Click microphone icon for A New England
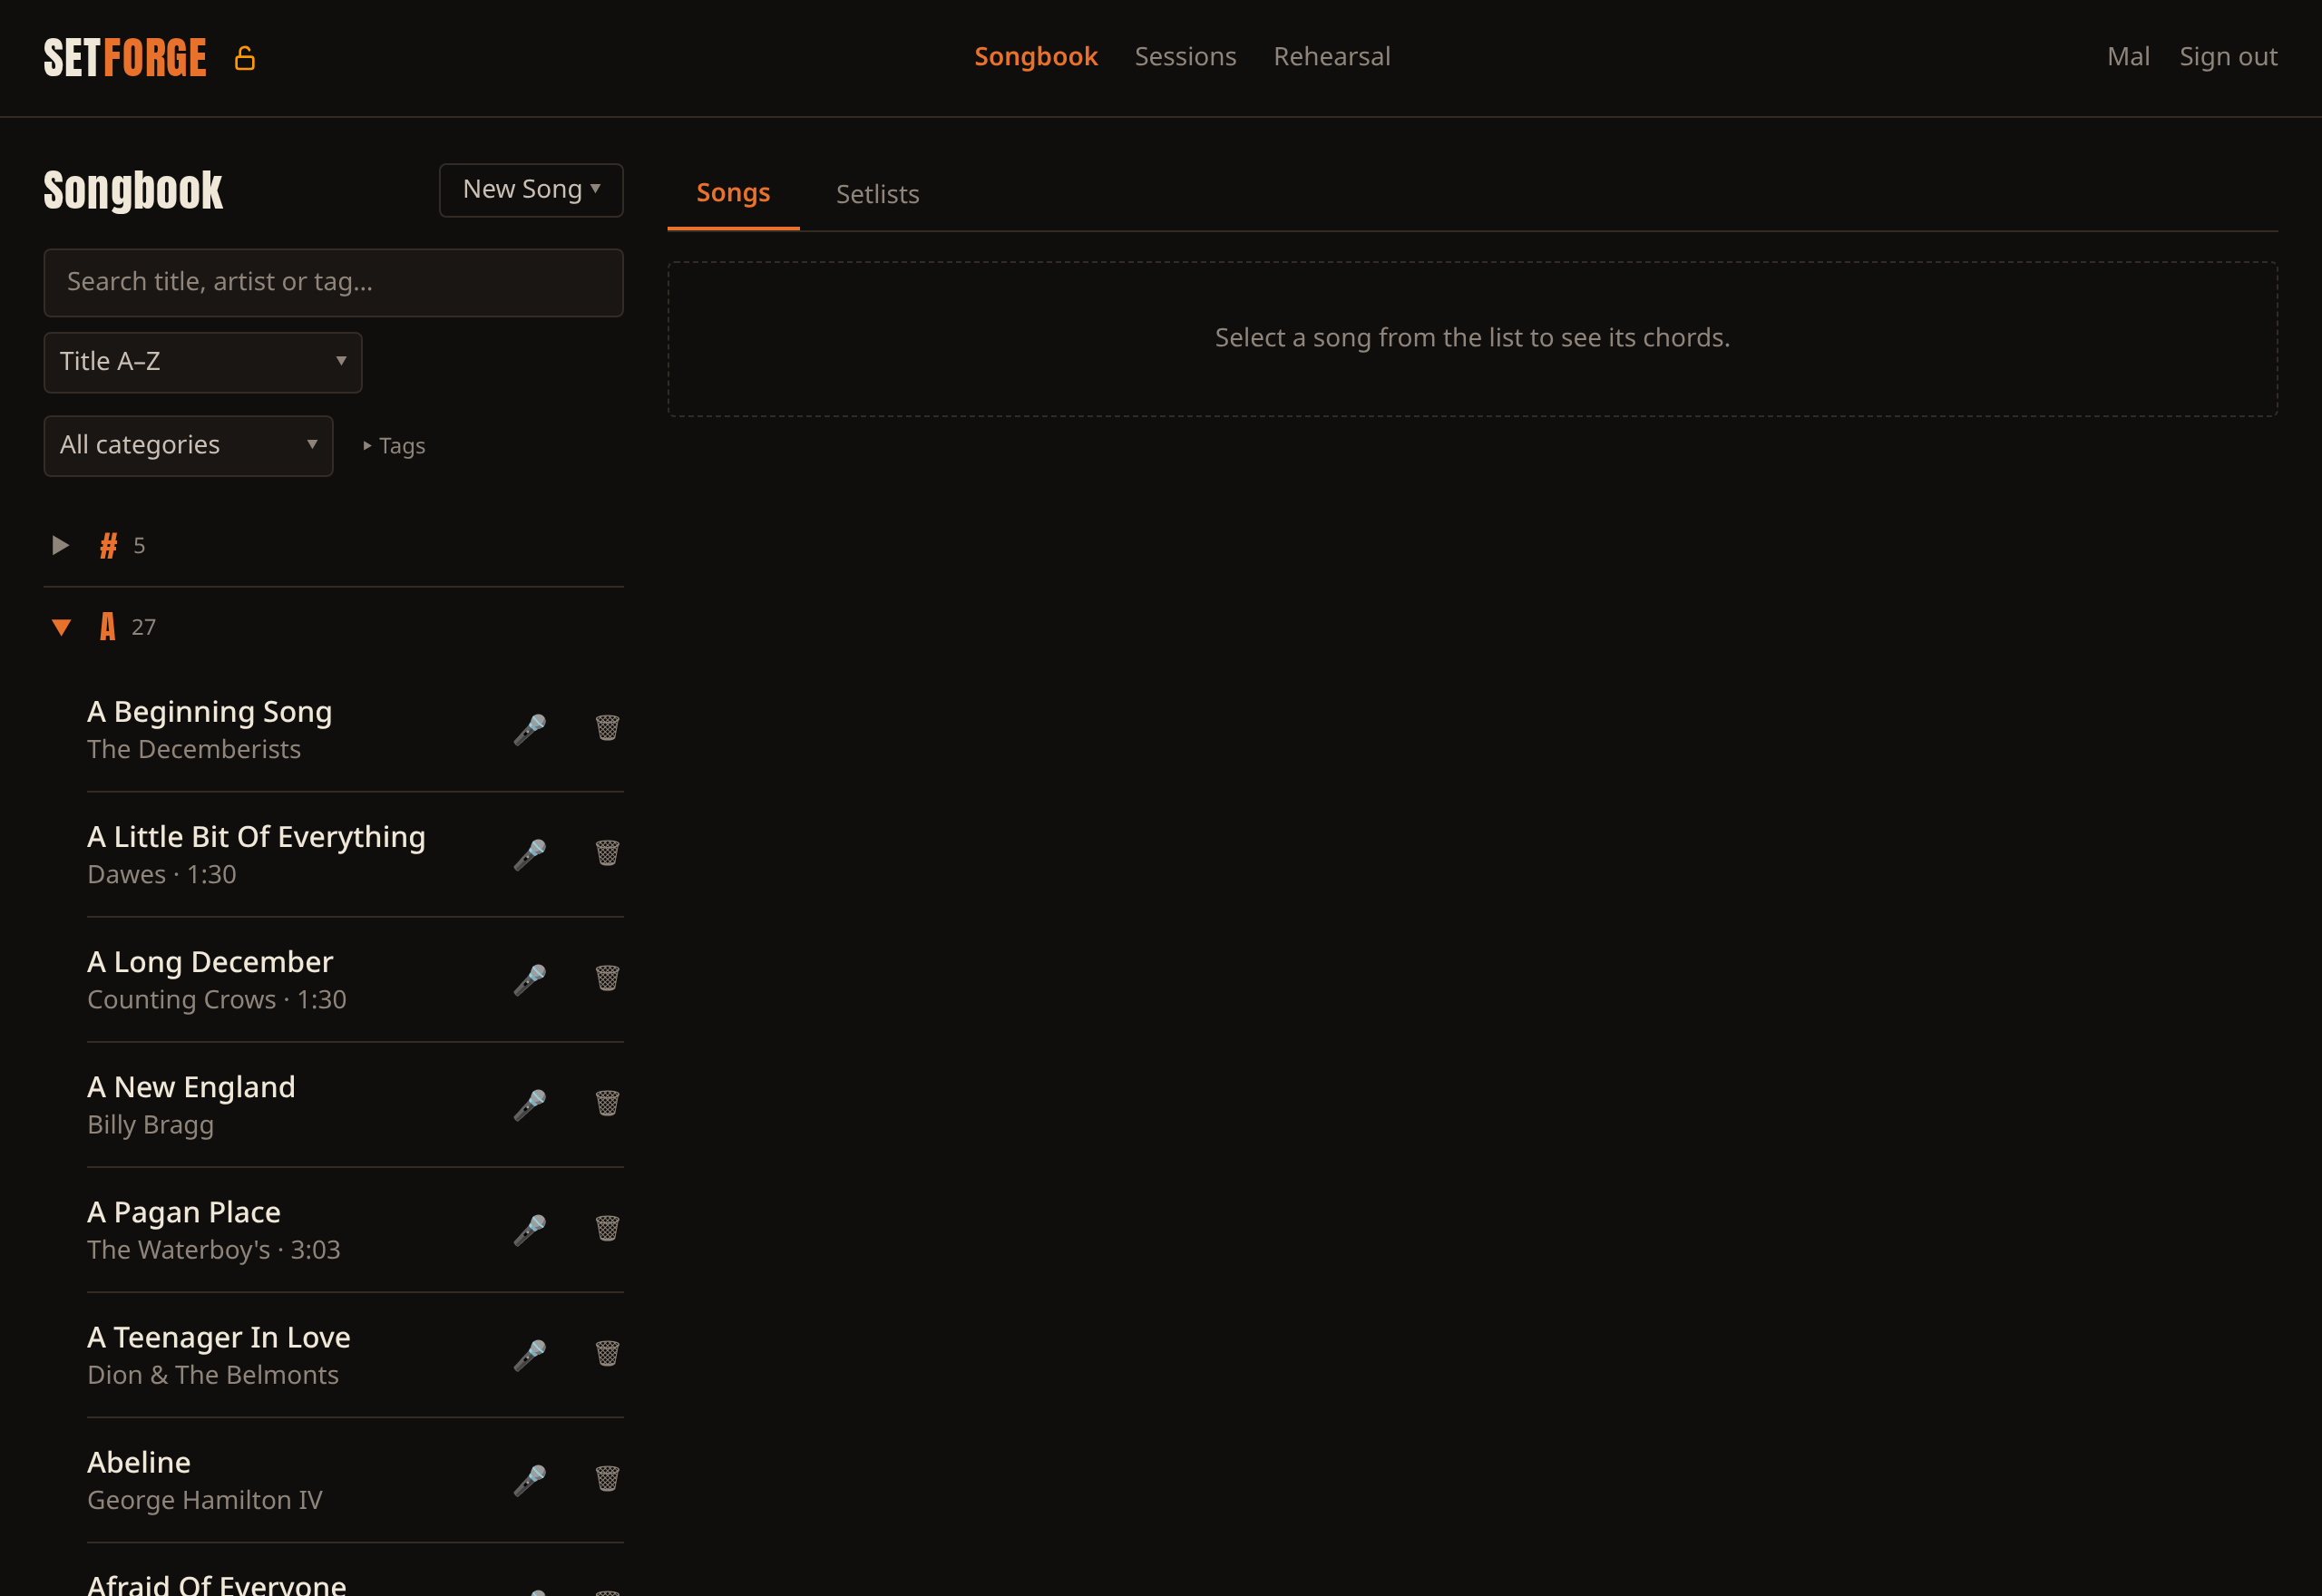This screenshot has width=2322, height=1596. pos(530,1104)
